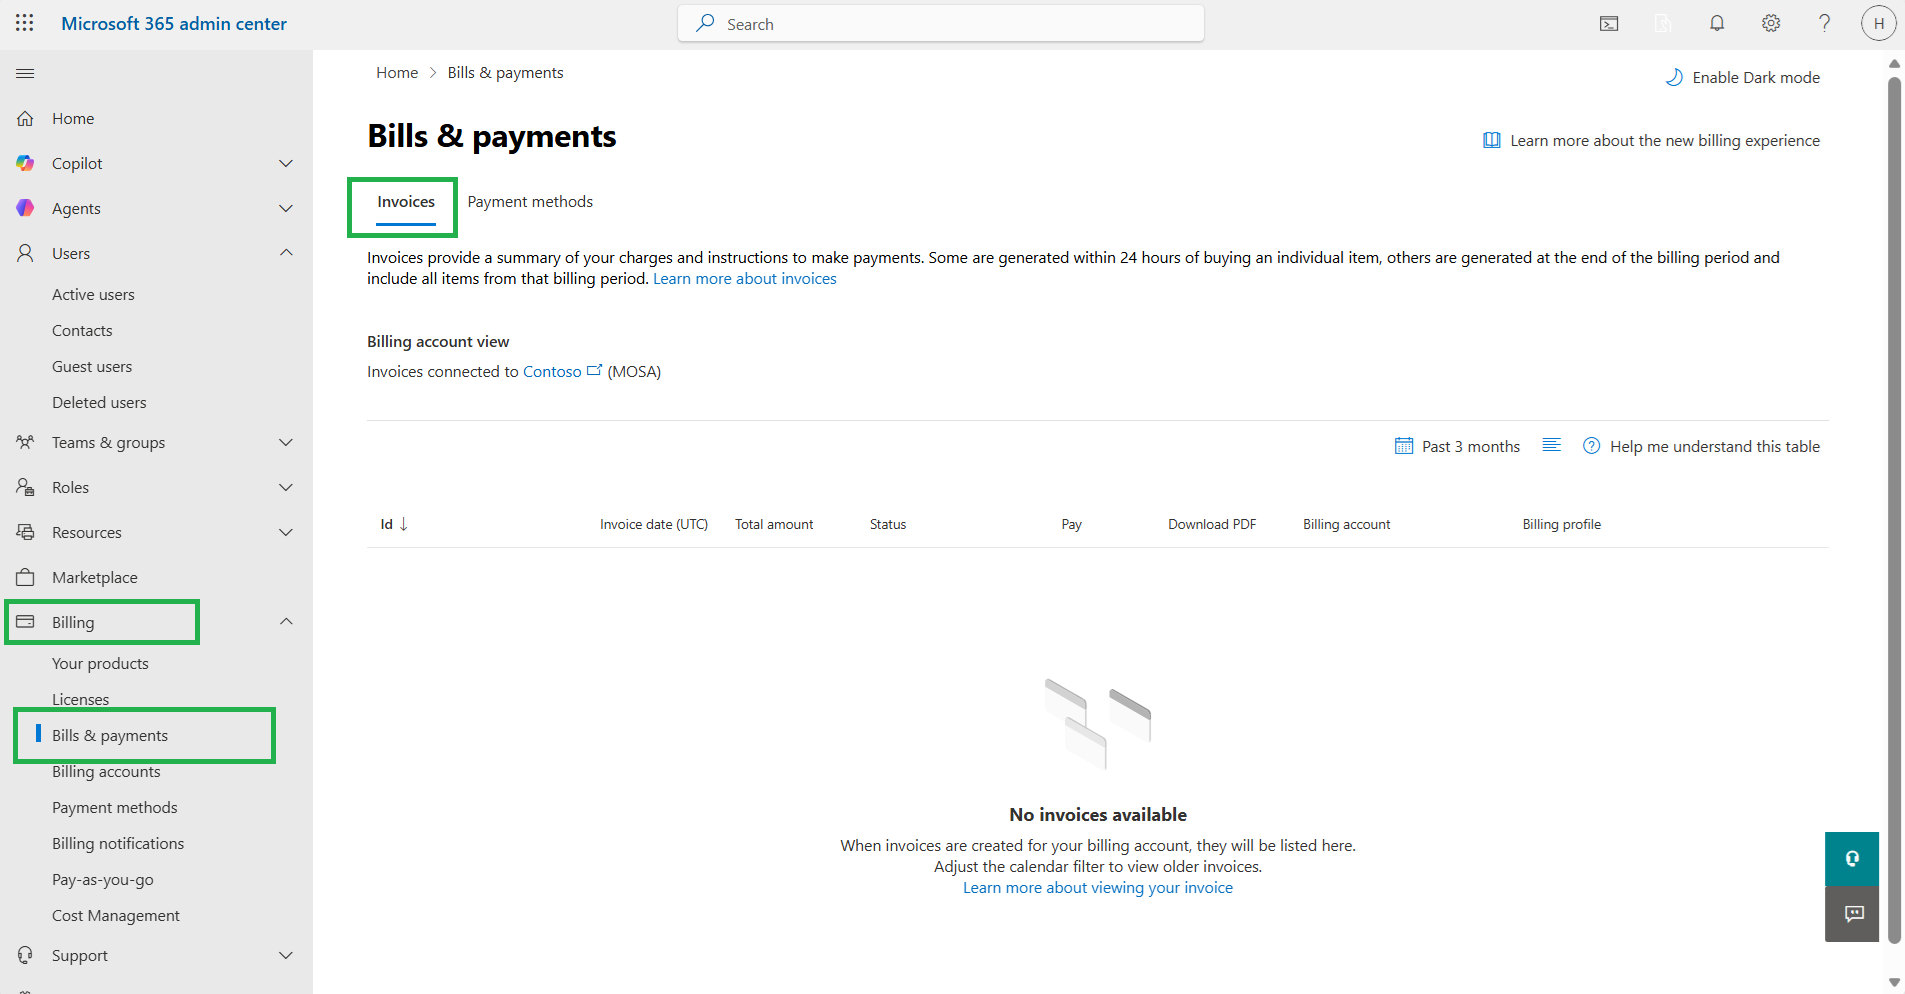Click the vertical page scrollbar
Screen dimensions: 1905x994
[1894, 510]
